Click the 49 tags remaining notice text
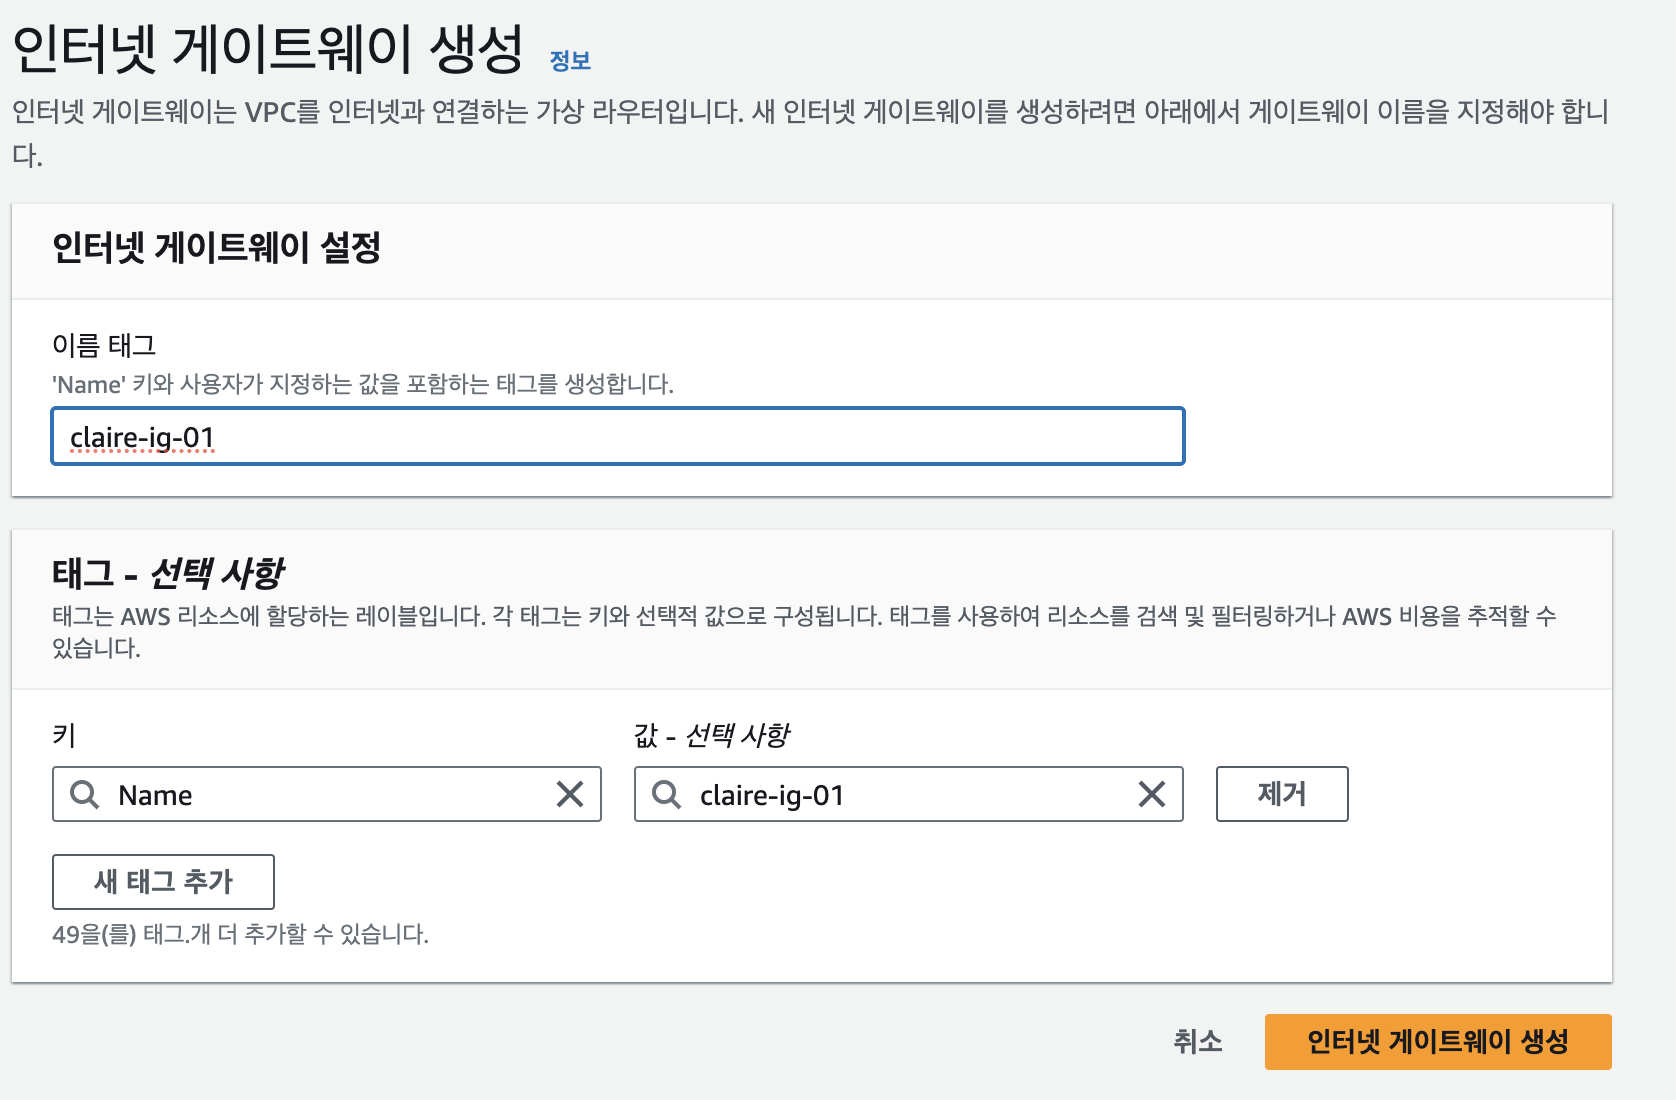Screen dimensions: 1676x1100 click(x=240, y=934)
